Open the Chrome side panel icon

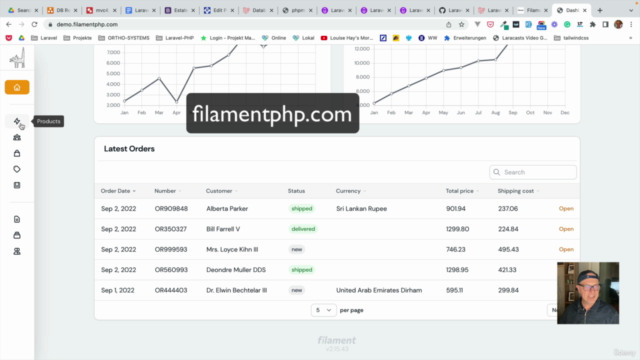click(x=605, y=24)
